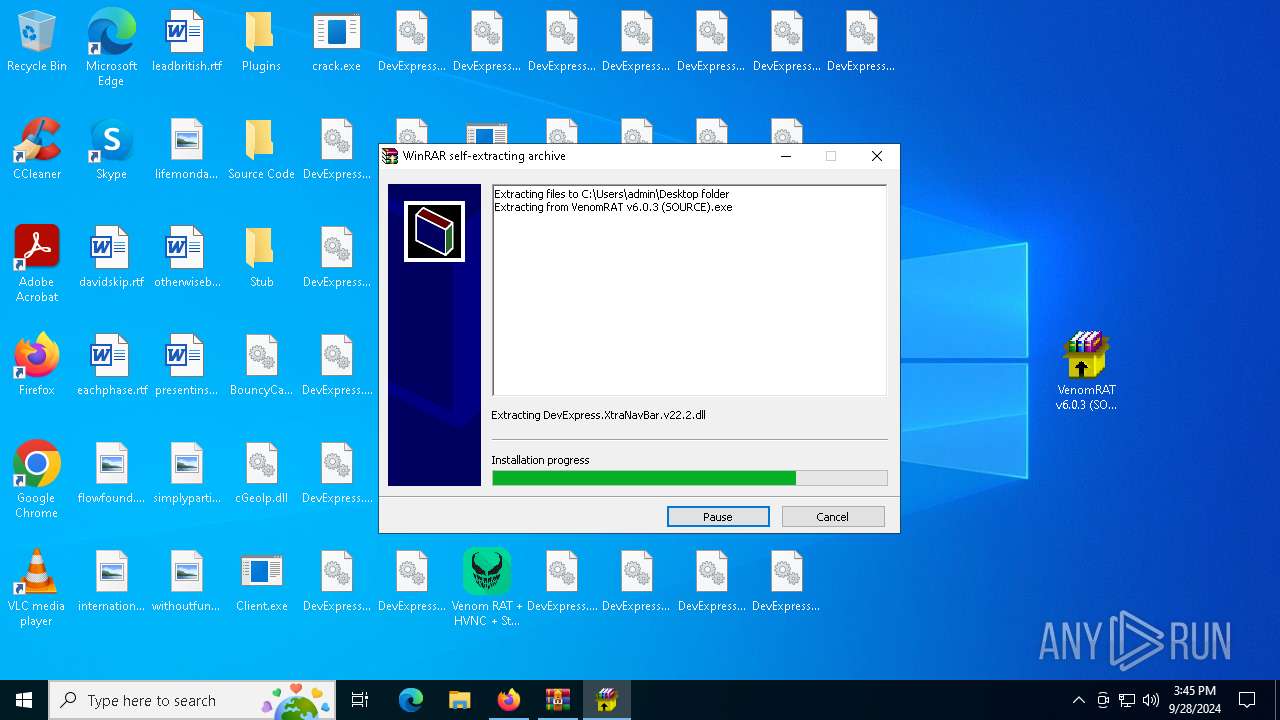The image size is (1280, 720).
Task: Launch VLC media player shortcut
Action: [x=37, y=588]
